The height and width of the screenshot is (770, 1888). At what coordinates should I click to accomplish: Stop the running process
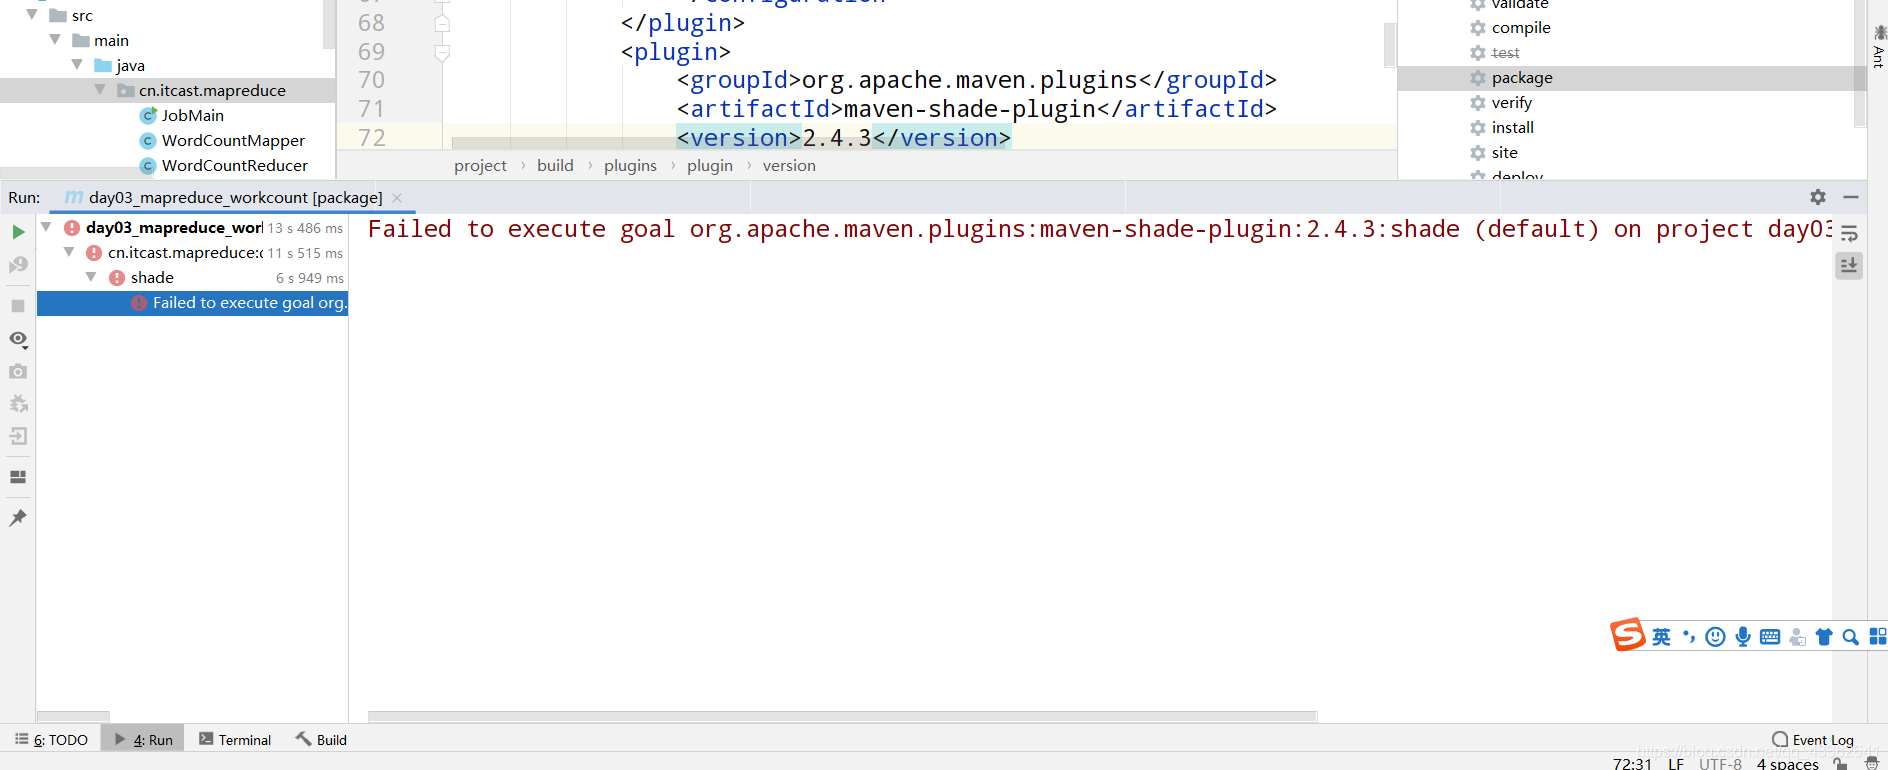18,306
